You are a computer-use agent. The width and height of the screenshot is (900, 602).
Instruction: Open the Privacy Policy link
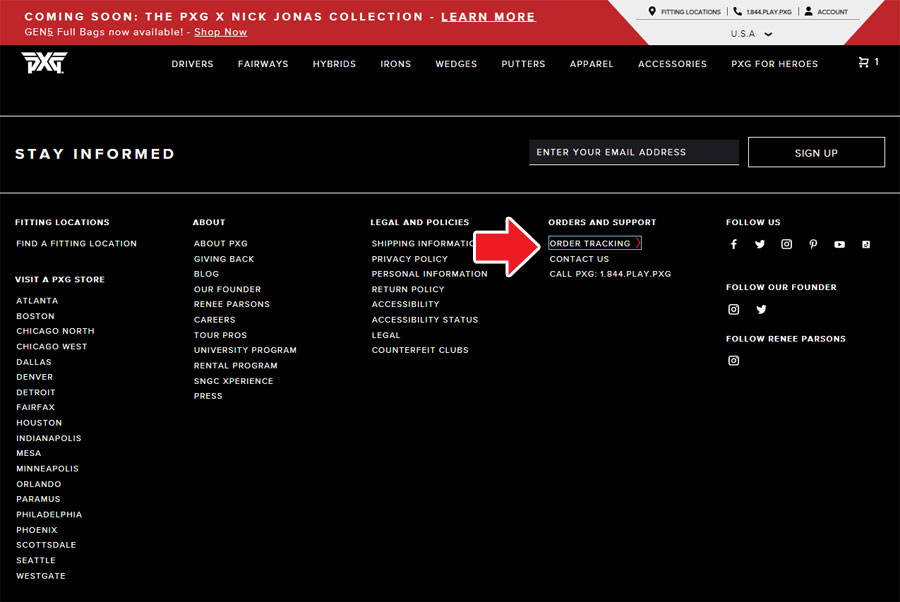click(409, 259)
